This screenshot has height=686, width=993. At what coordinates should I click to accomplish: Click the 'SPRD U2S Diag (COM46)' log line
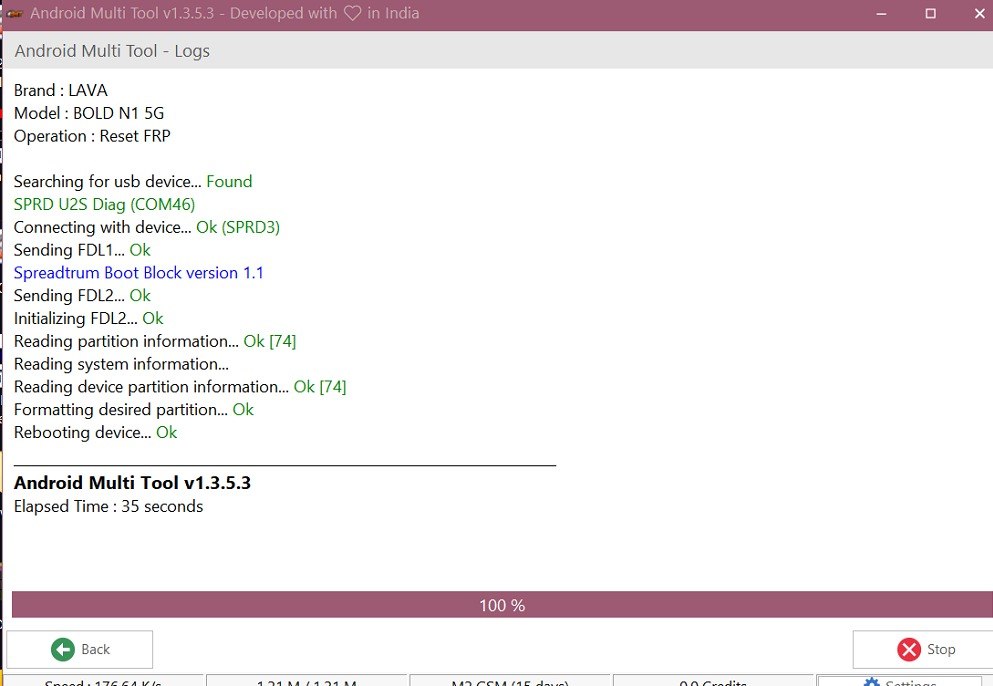click(x=104, y=204)
